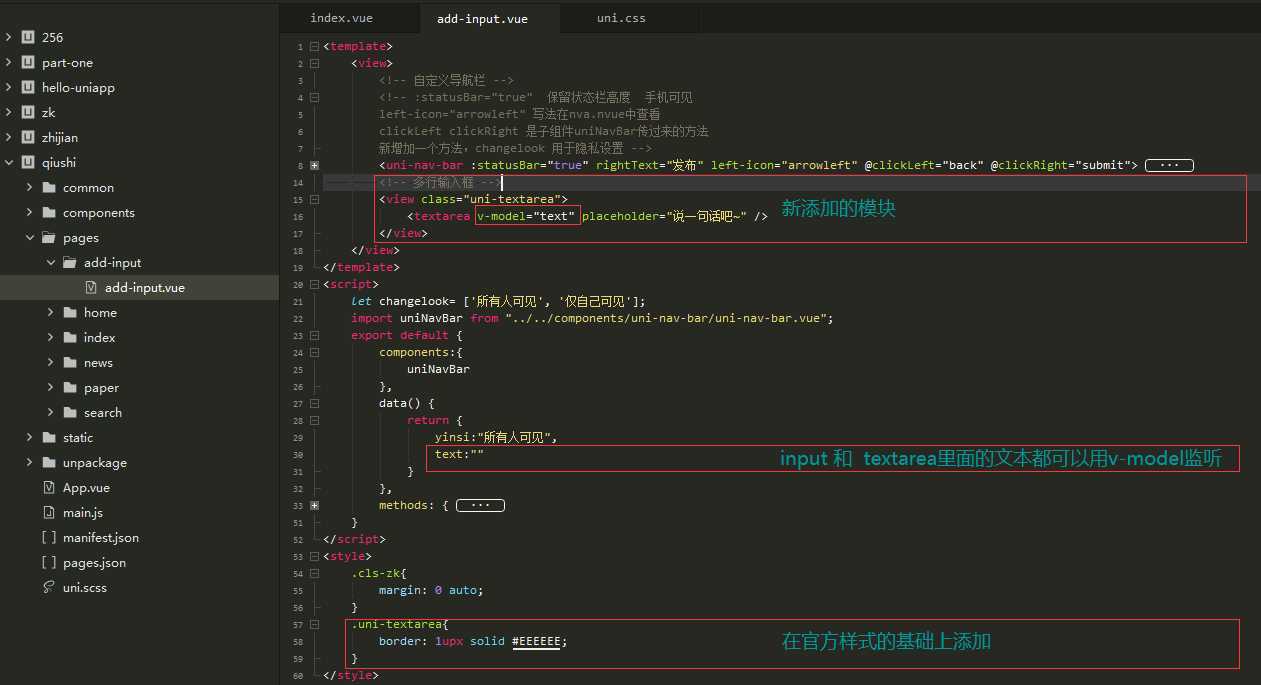Click the paper folder icon

(x=70, y=387)
